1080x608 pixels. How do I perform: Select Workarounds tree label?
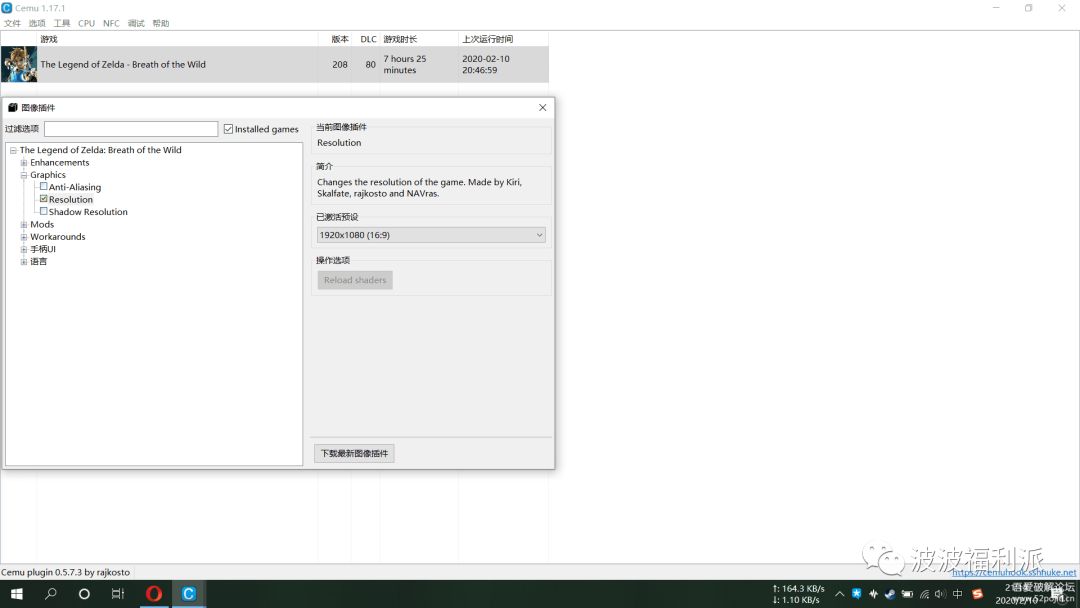[58, 237]
